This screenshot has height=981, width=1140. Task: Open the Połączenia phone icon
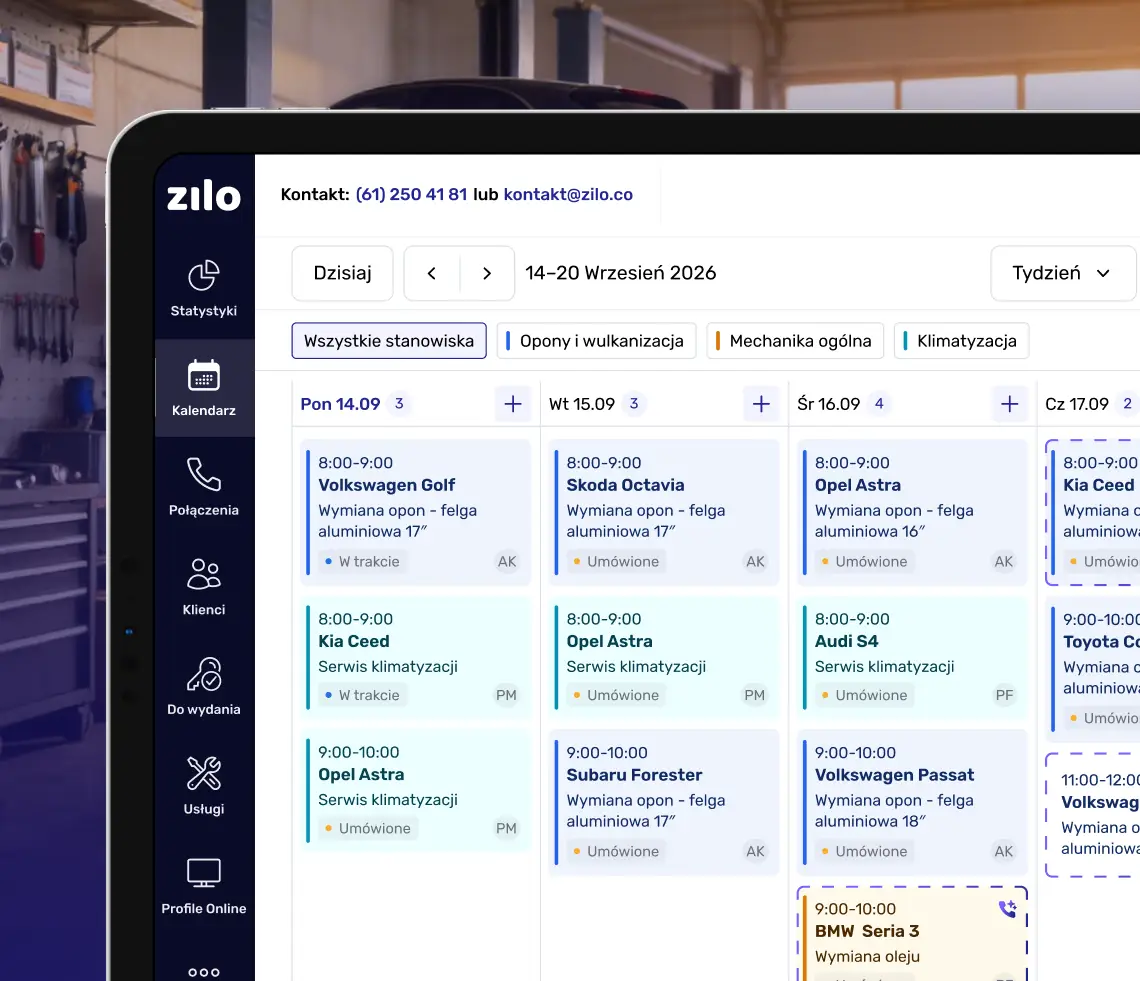204,475
